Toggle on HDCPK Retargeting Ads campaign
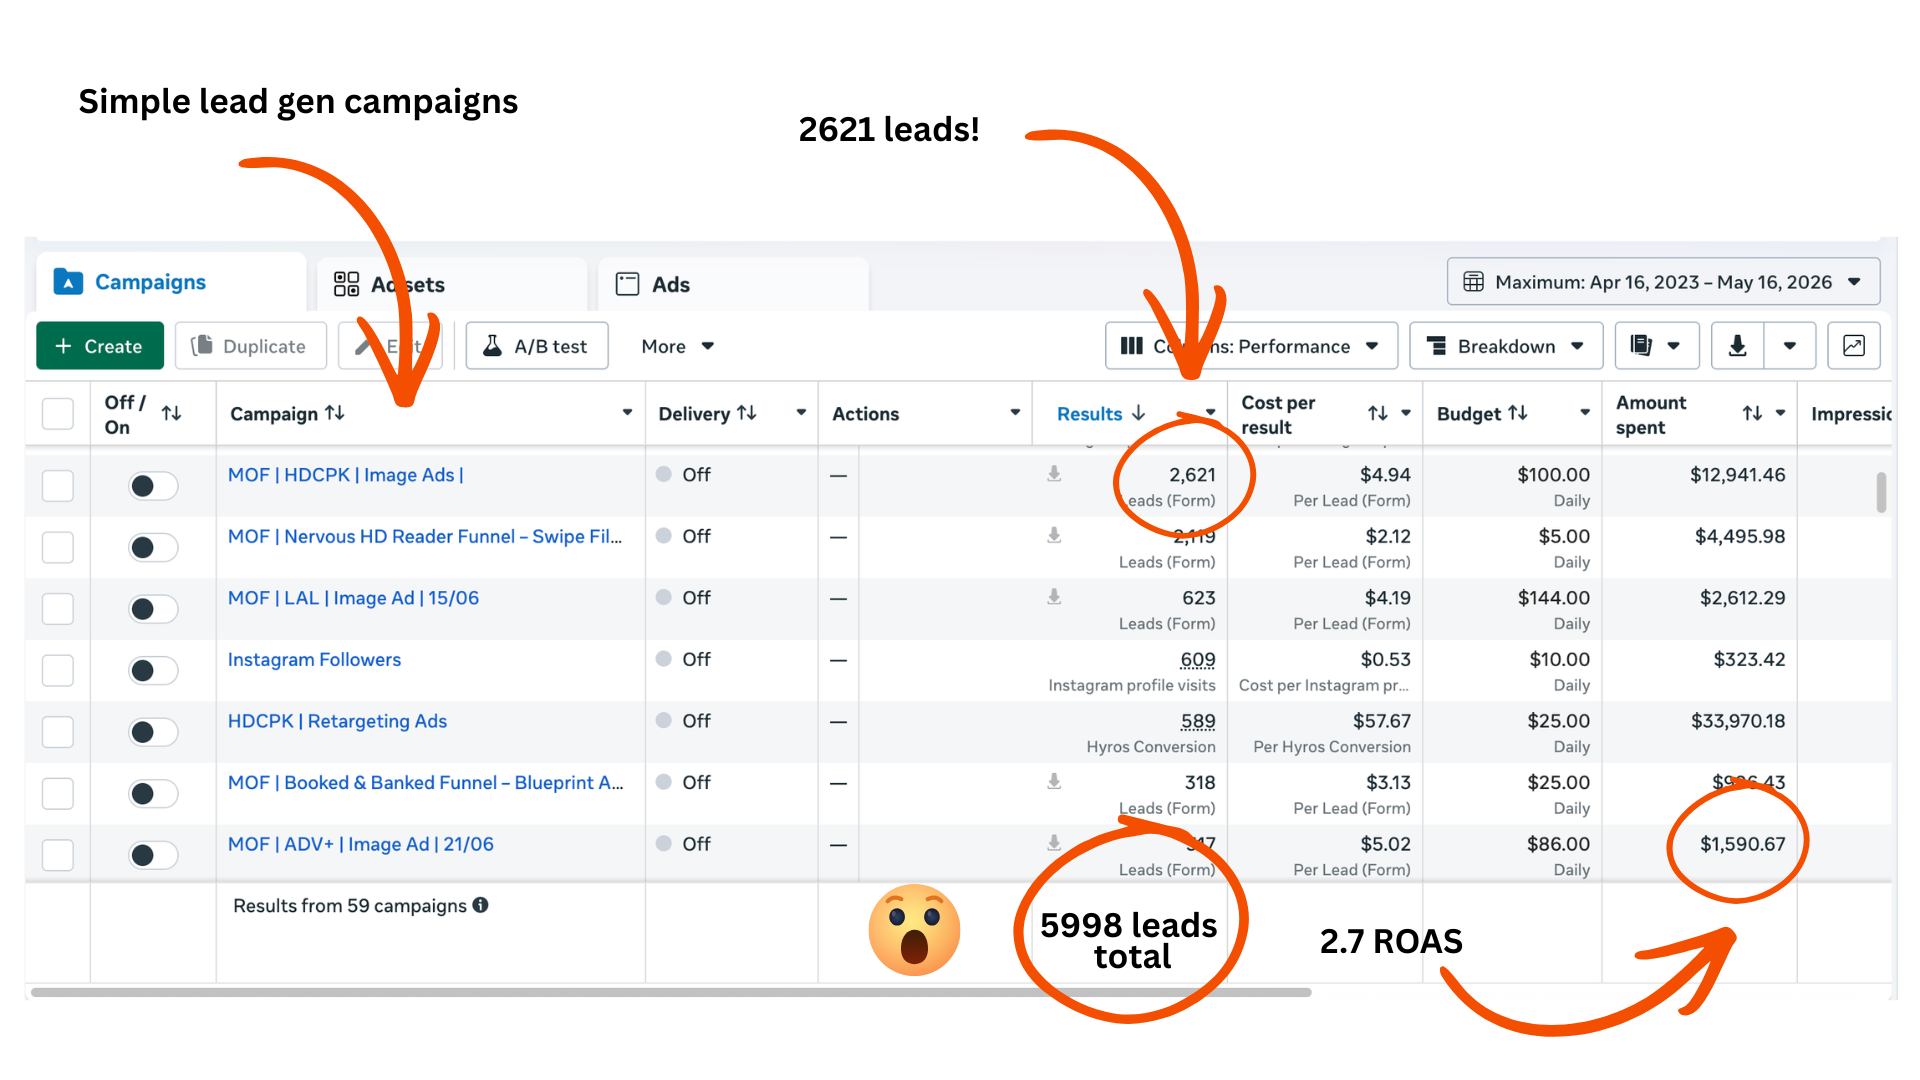The height and width of the screenshot is (1080, 1920). 153,732
